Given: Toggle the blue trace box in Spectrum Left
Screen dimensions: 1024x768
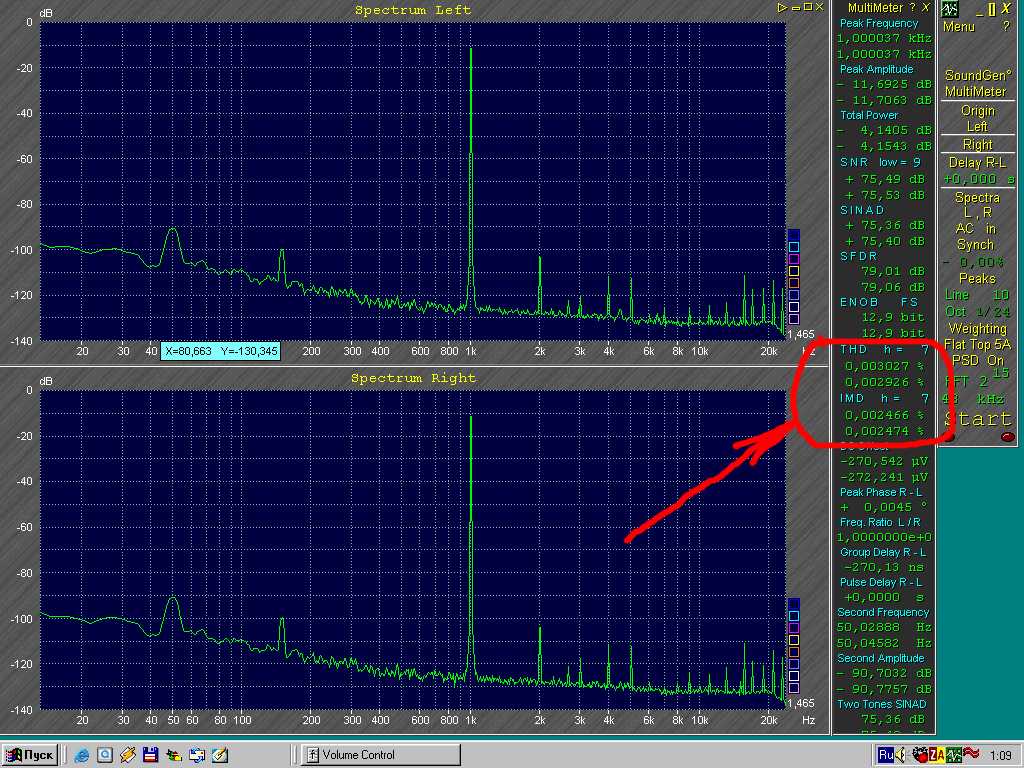Looking at the screenshot, I should pos(794,234).
